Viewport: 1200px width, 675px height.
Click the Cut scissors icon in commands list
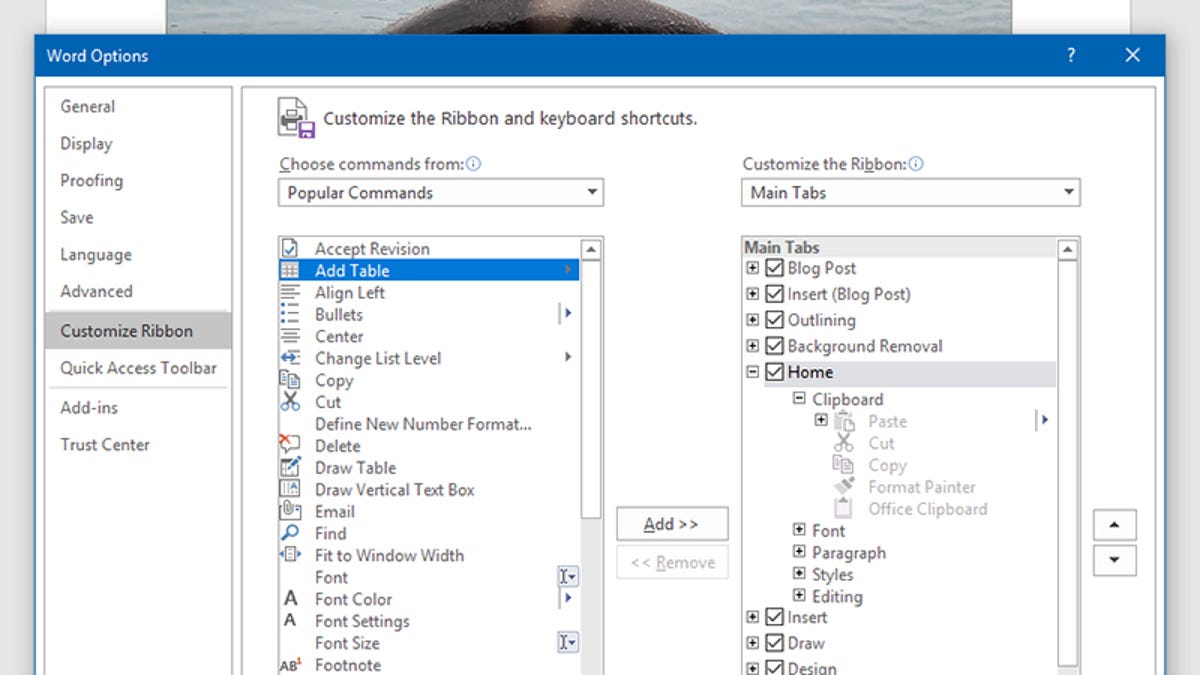290,402
